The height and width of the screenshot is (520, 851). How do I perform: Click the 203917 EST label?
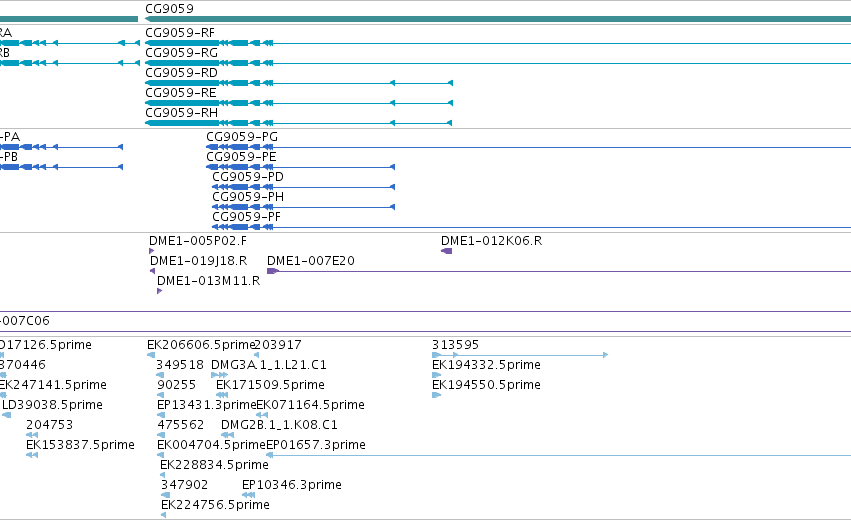tap(278, 345)
